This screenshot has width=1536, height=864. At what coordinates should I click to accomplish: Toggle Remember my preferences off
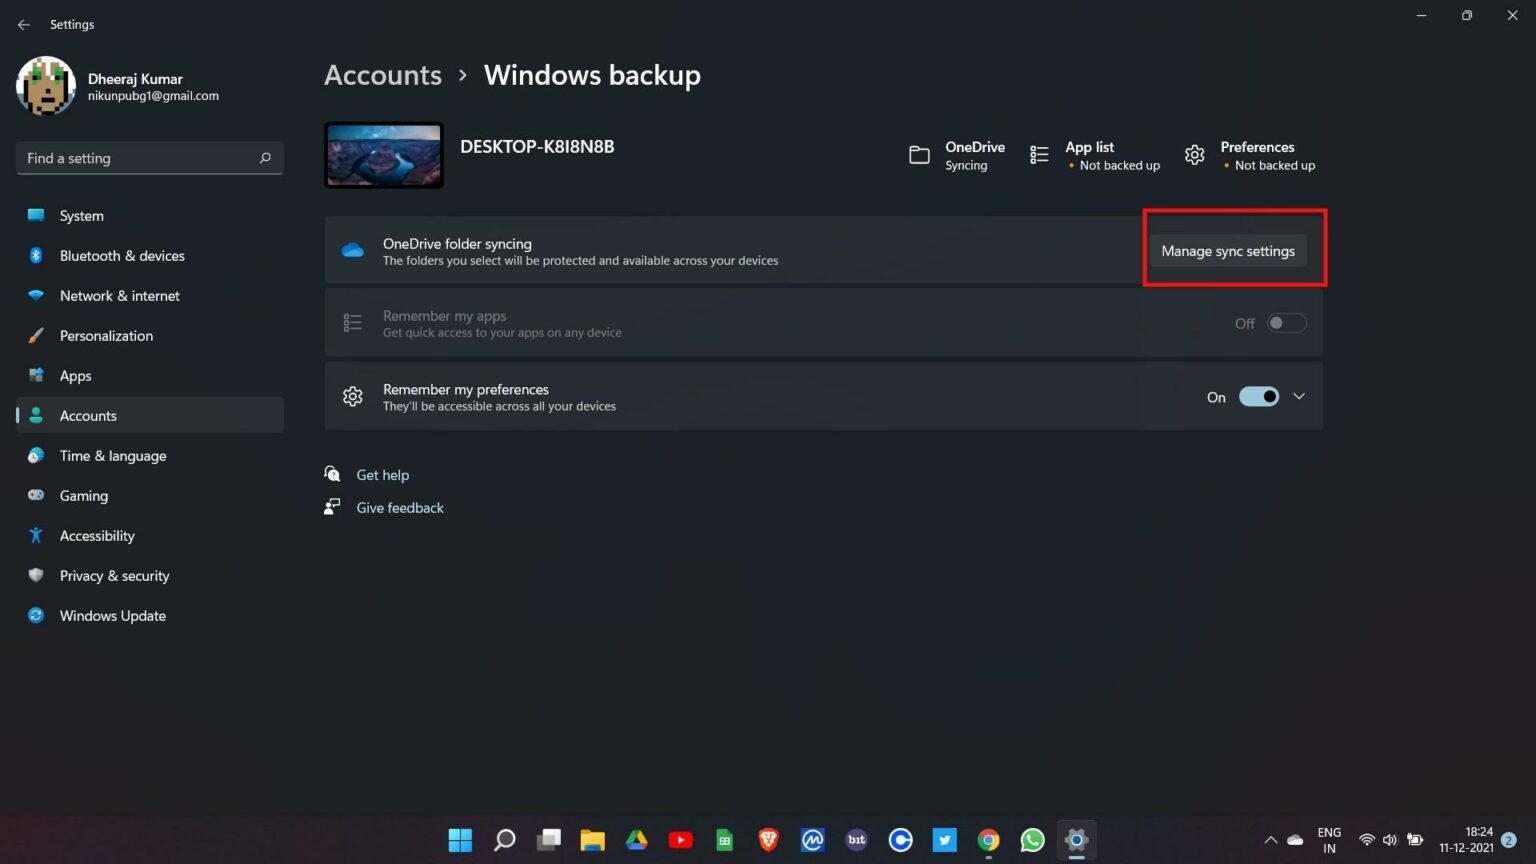pyautogui.click(x=1259, y=396)
